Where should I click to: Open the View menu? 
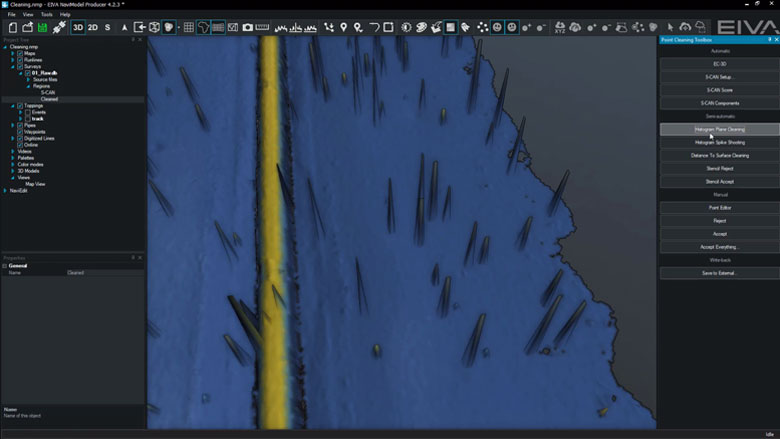[28, 15]
